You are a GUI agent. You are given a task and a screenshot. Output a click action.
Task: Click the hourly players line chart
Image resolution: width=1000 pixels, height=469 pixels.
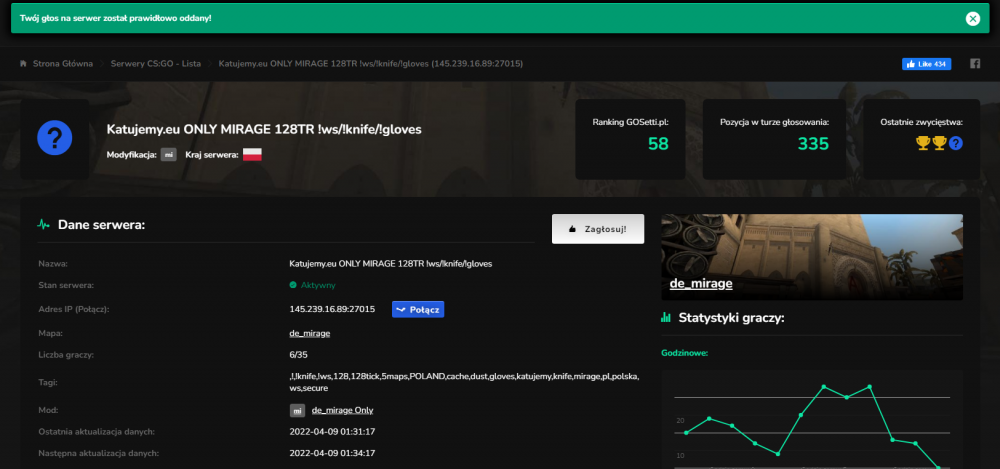point(812,419)
